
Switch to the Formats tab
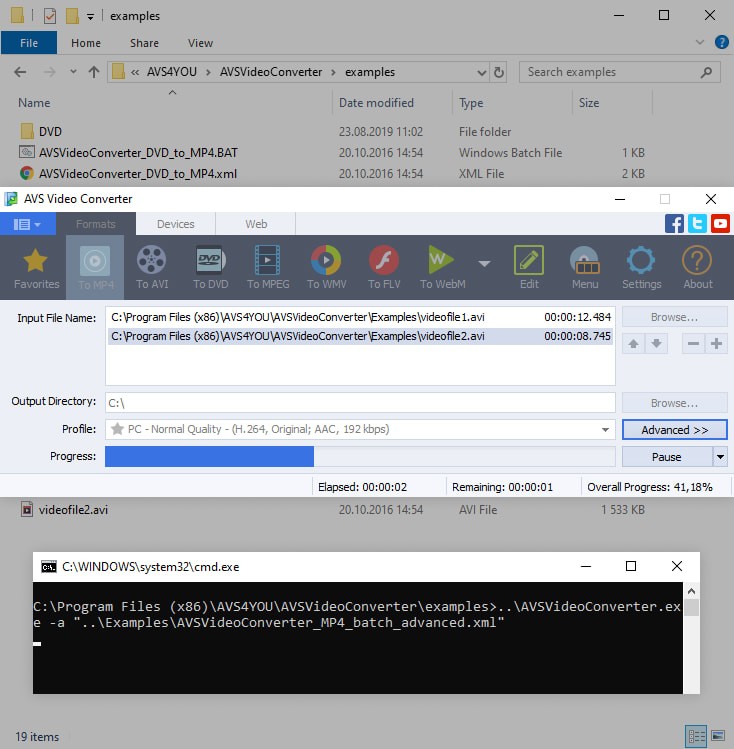coord(96,224)
